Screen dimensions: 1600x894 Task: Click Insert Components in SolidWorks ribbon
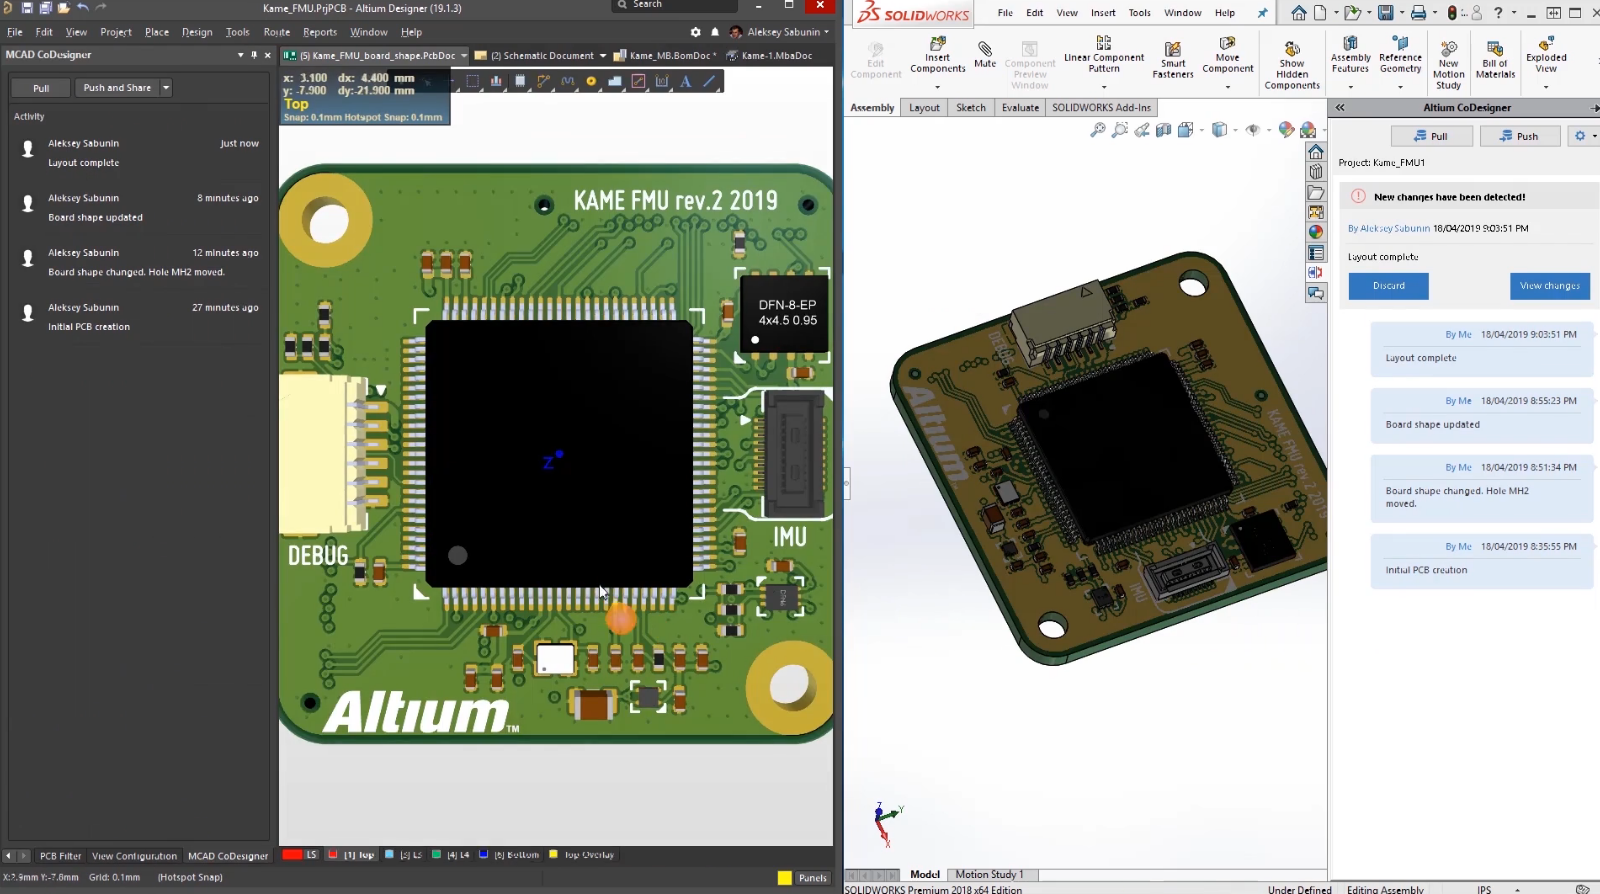click(x=938, y=55)
